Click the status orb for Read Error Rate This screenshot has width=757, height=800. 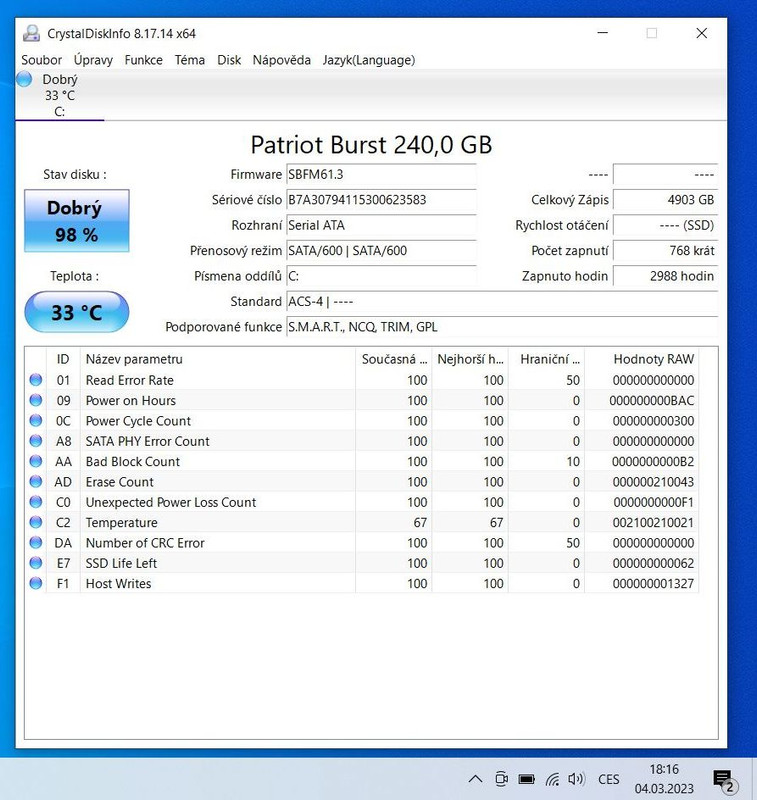[36, 380]
